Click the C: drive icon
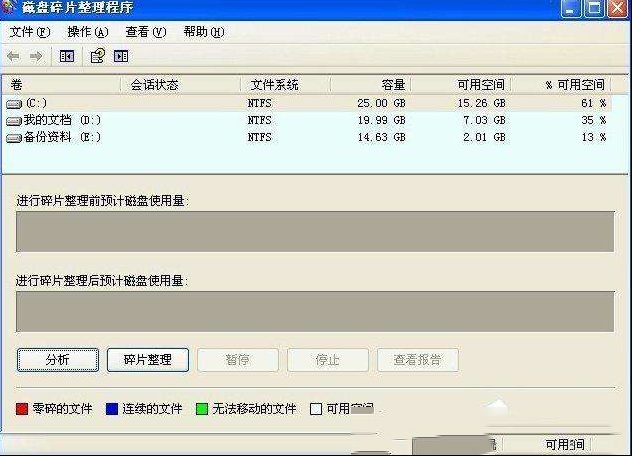The width and height of the screenshot is (632, 456). 14,104
